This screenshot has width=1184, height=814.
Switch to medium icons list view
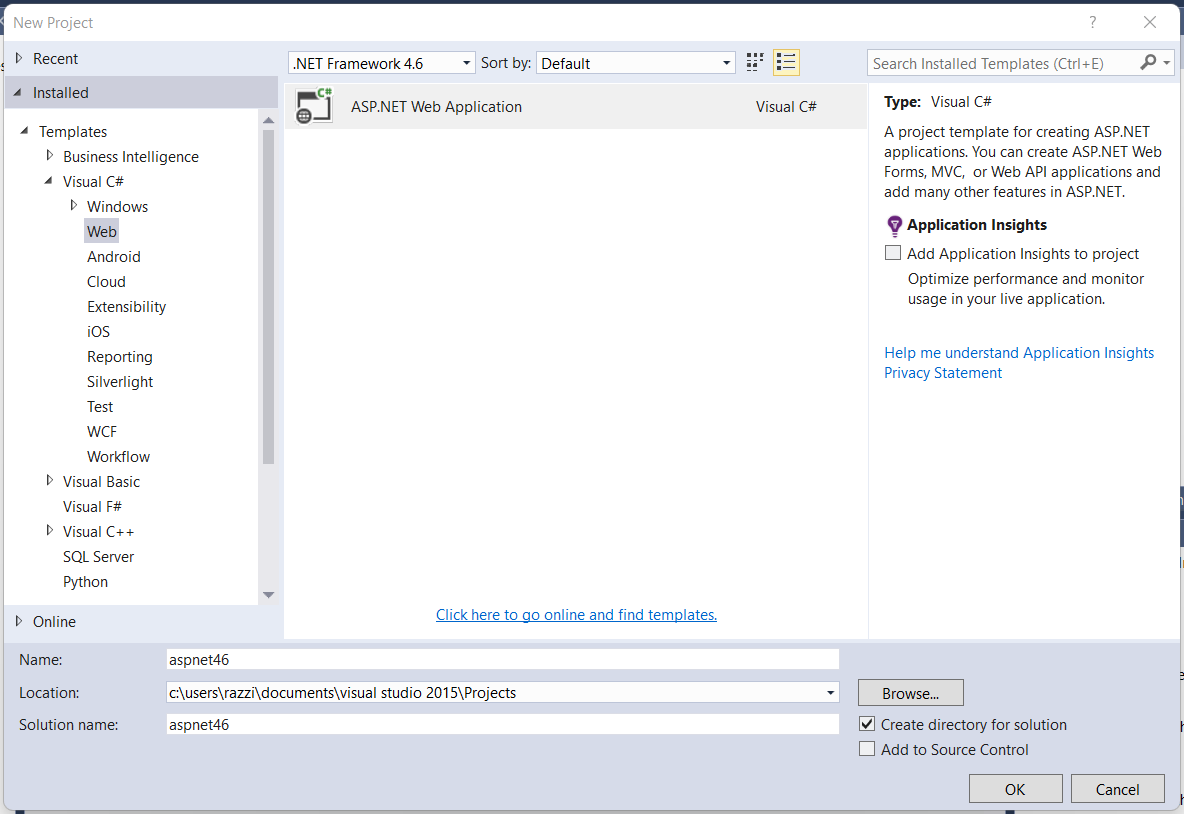[786, 63]
